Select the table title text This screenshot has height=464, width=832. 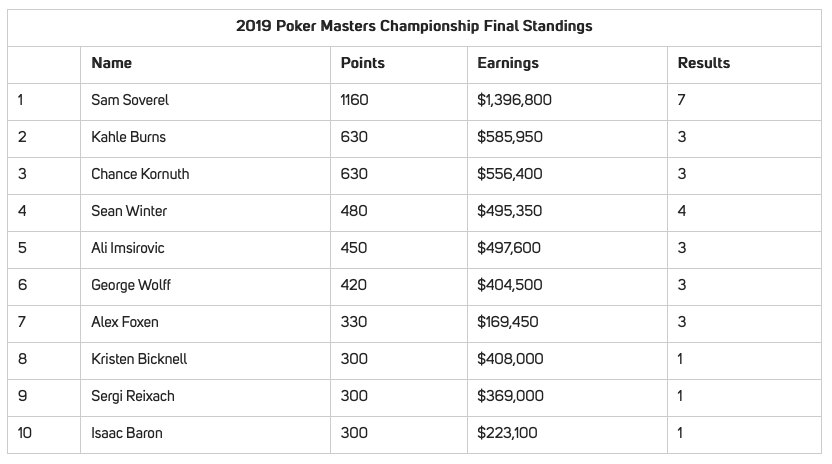[x=414, y=26]
